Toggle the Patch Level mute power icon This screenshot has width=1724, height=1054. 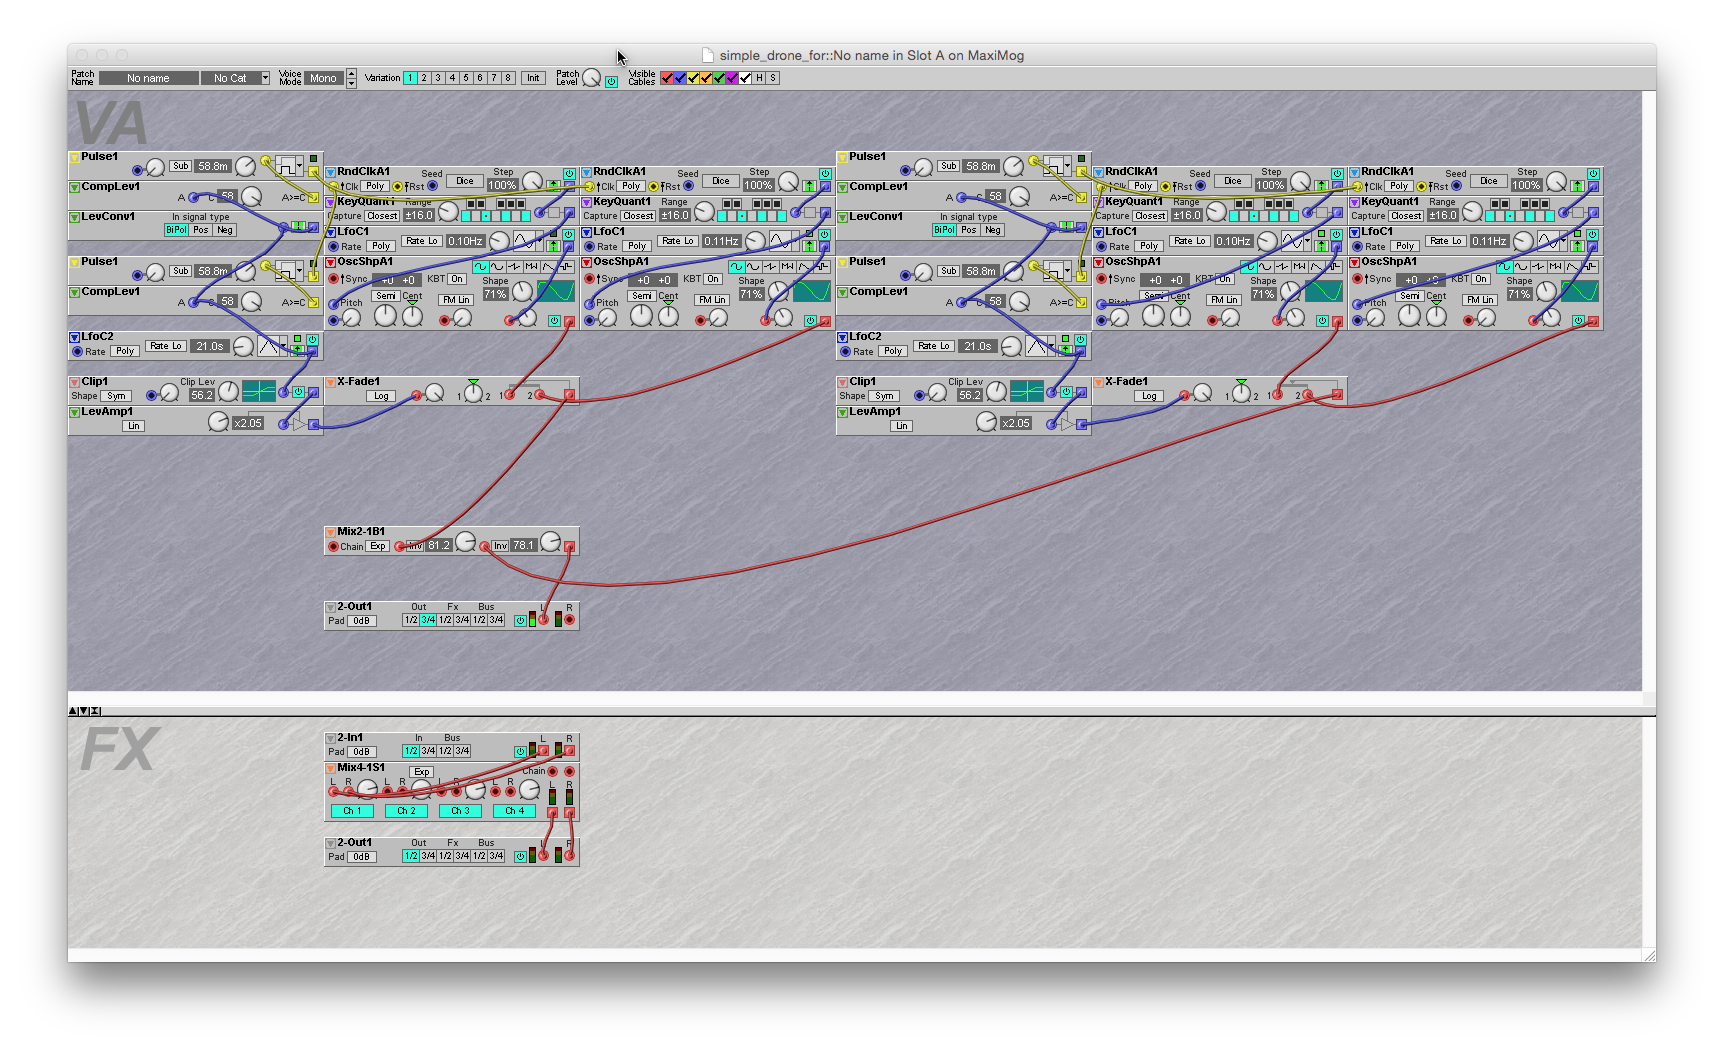(x=611, y=82)
